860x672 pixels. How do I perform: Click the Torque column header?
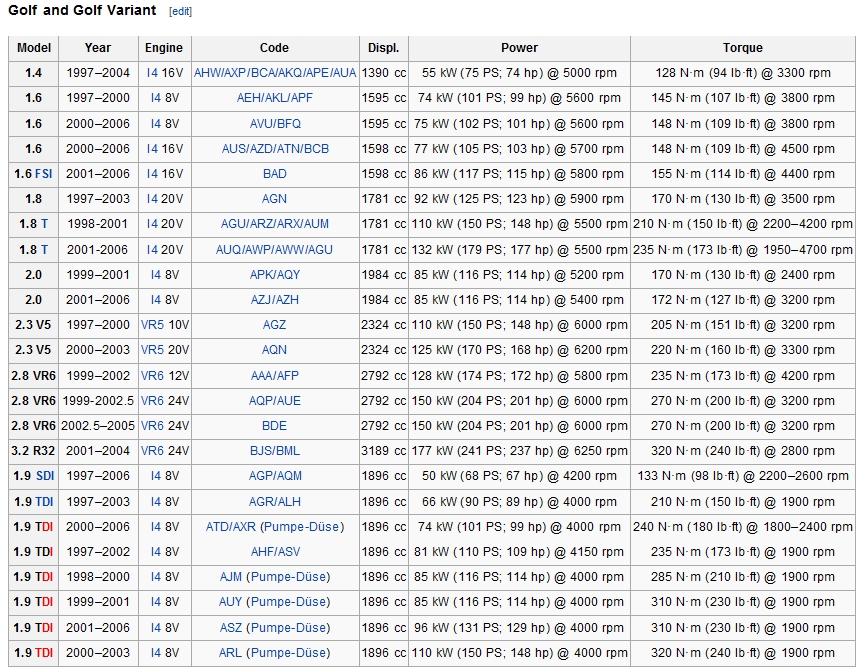pos(743,48)
